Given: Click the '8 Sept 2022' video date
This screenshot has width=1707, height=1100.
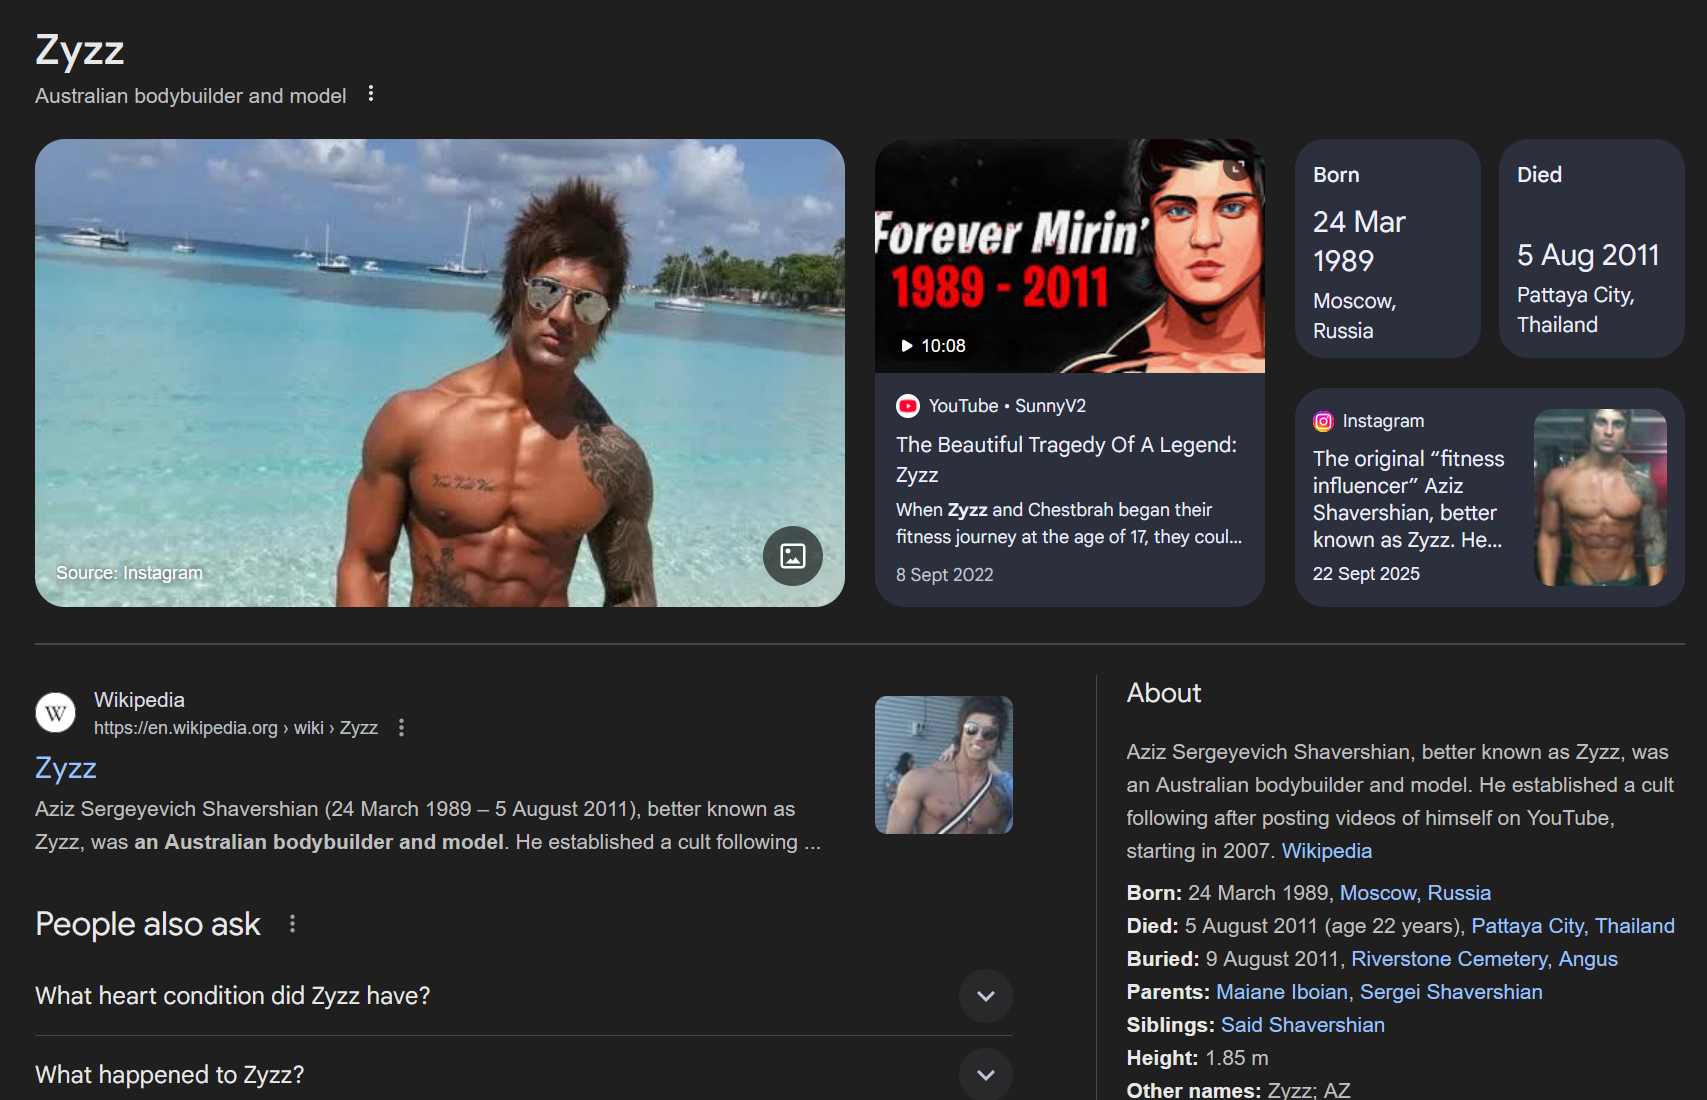Looking at the screenshot, I should point(945,575).
